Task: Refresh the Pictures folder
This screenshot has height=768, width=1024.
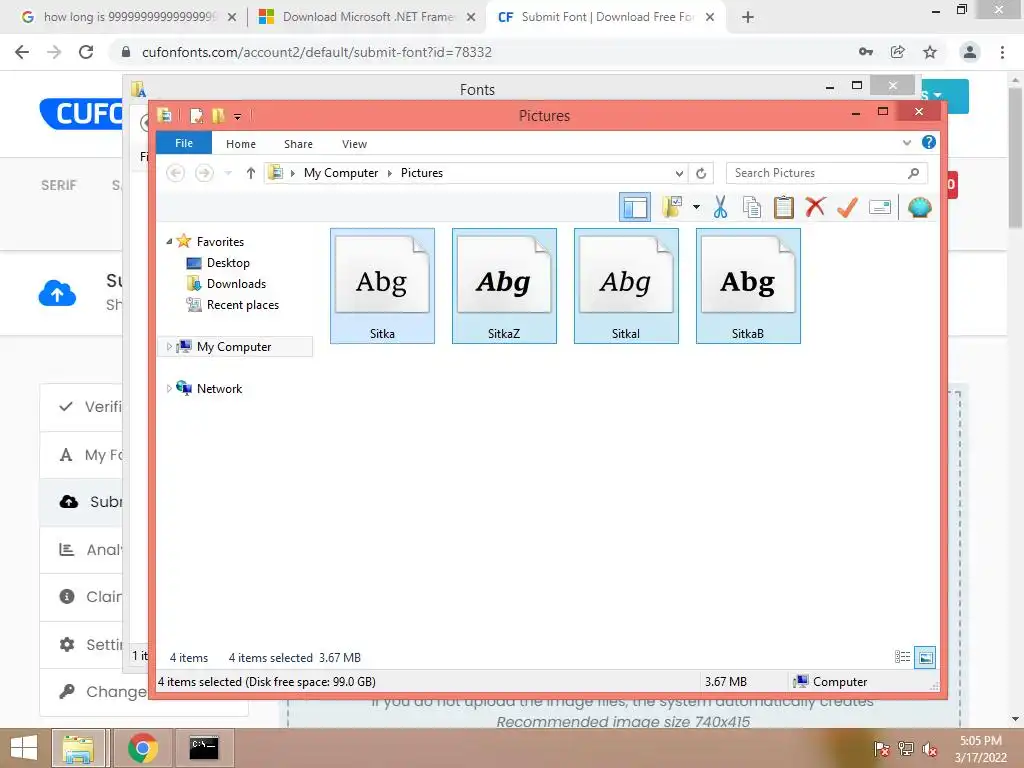Action: pos(701,173)
